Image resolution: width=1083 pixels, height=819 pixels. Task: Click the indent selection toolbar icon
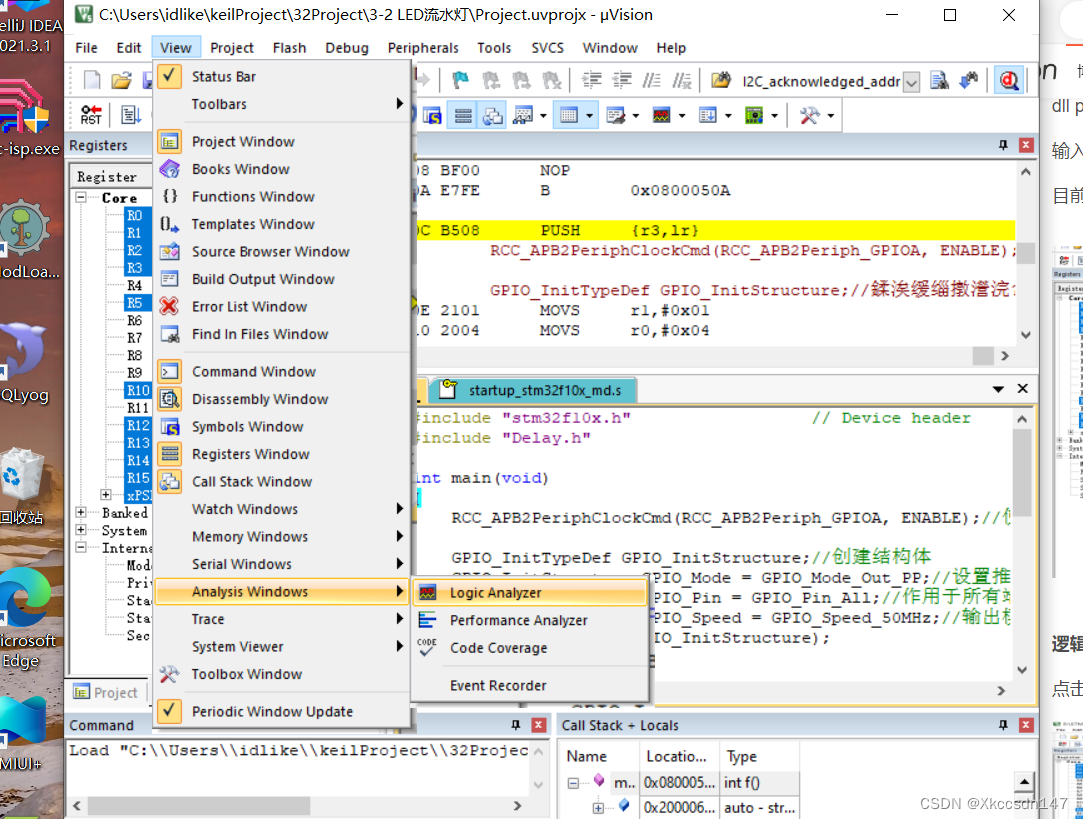coord(591,81)
